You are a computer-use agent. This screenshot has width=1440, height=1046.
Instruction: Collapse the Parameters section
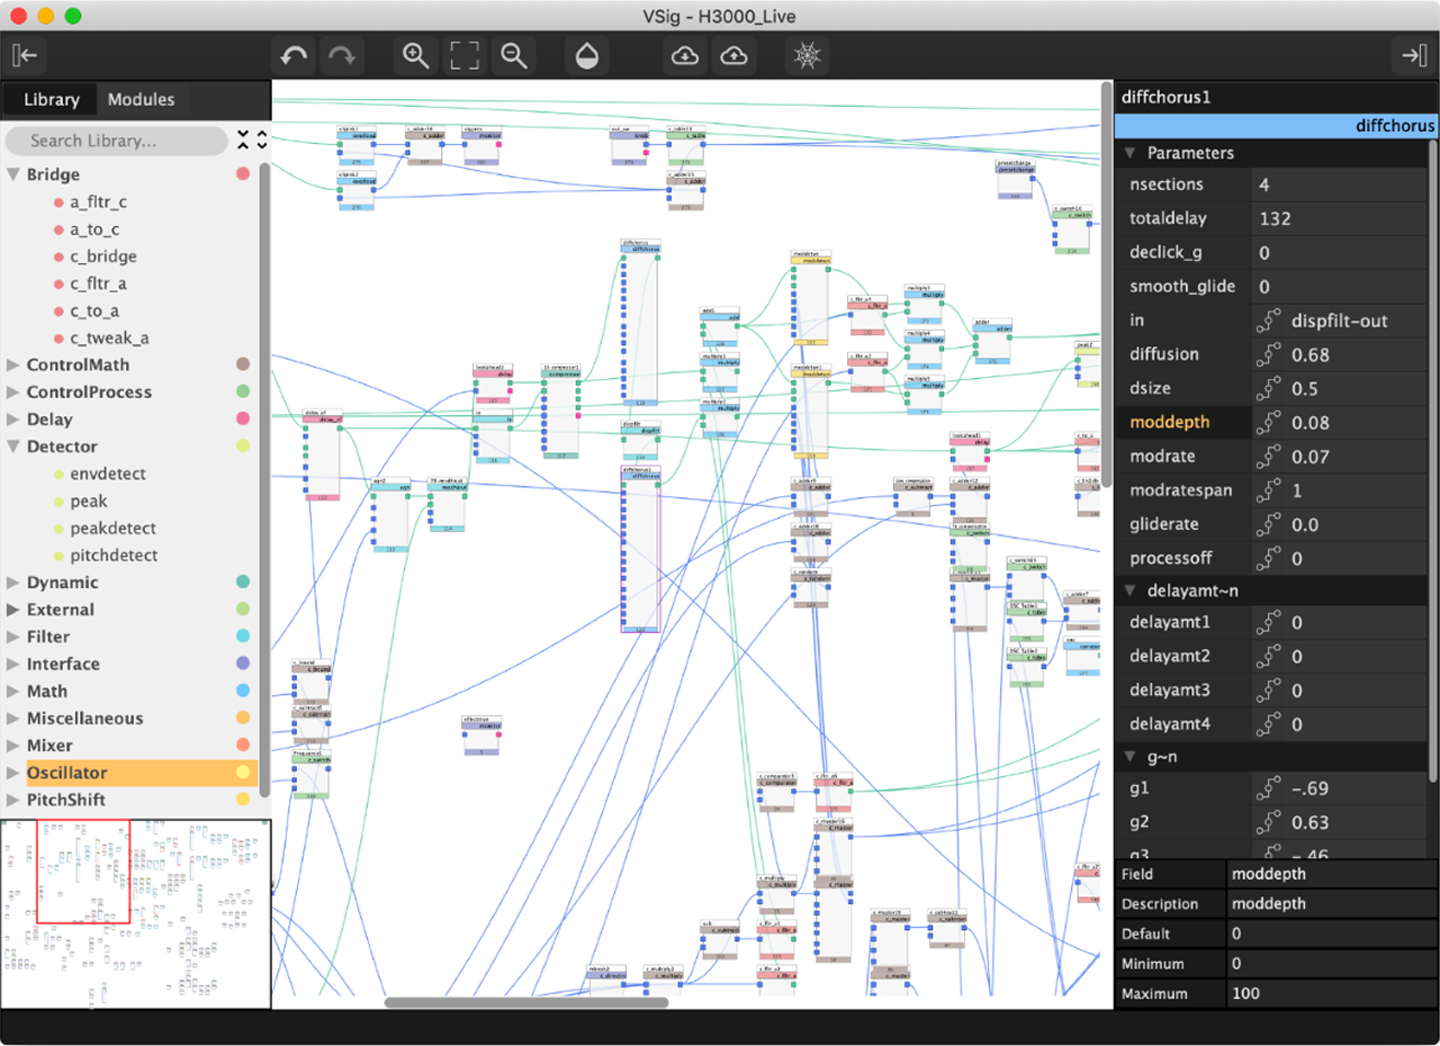(1130, 153)
